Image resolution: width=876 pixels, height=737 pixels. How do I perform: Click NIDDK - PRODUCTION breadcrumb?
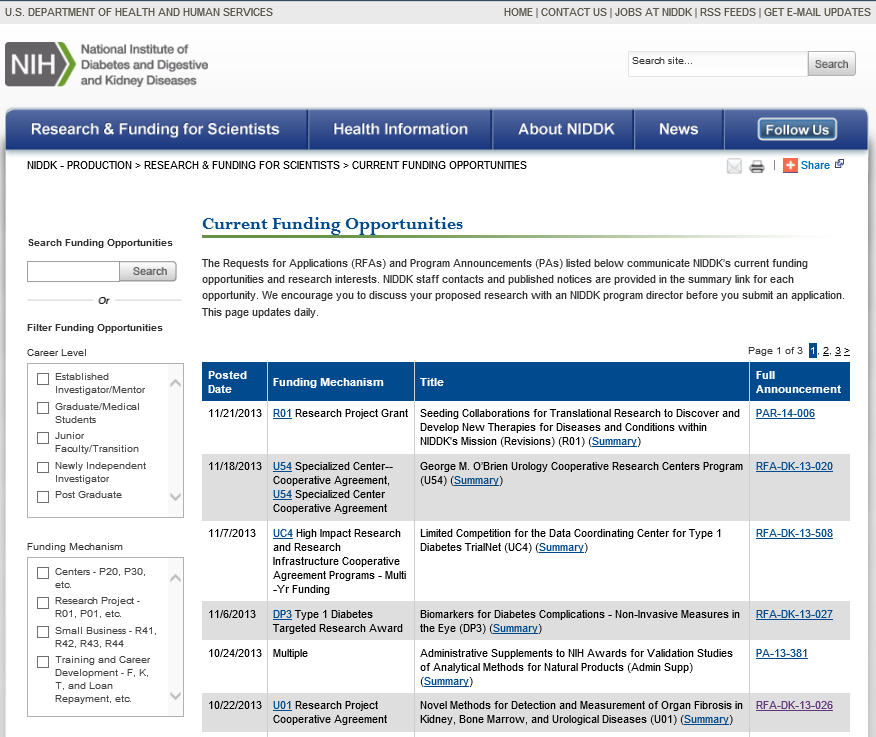pyautogui.click(x=79, y=165)
